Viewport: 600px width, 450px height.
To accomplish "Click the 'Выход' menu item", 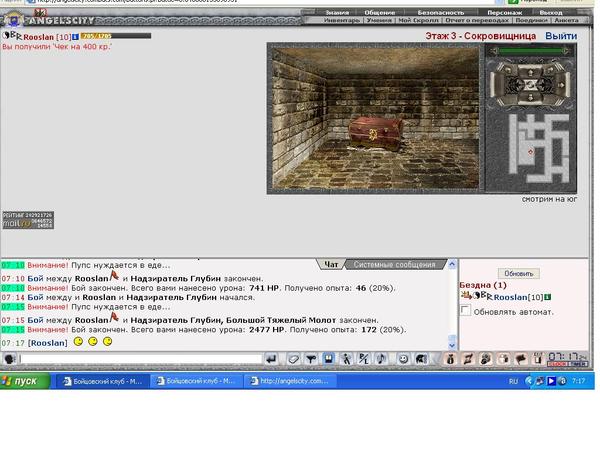I will pyautogui.click(x=551, y=13).
